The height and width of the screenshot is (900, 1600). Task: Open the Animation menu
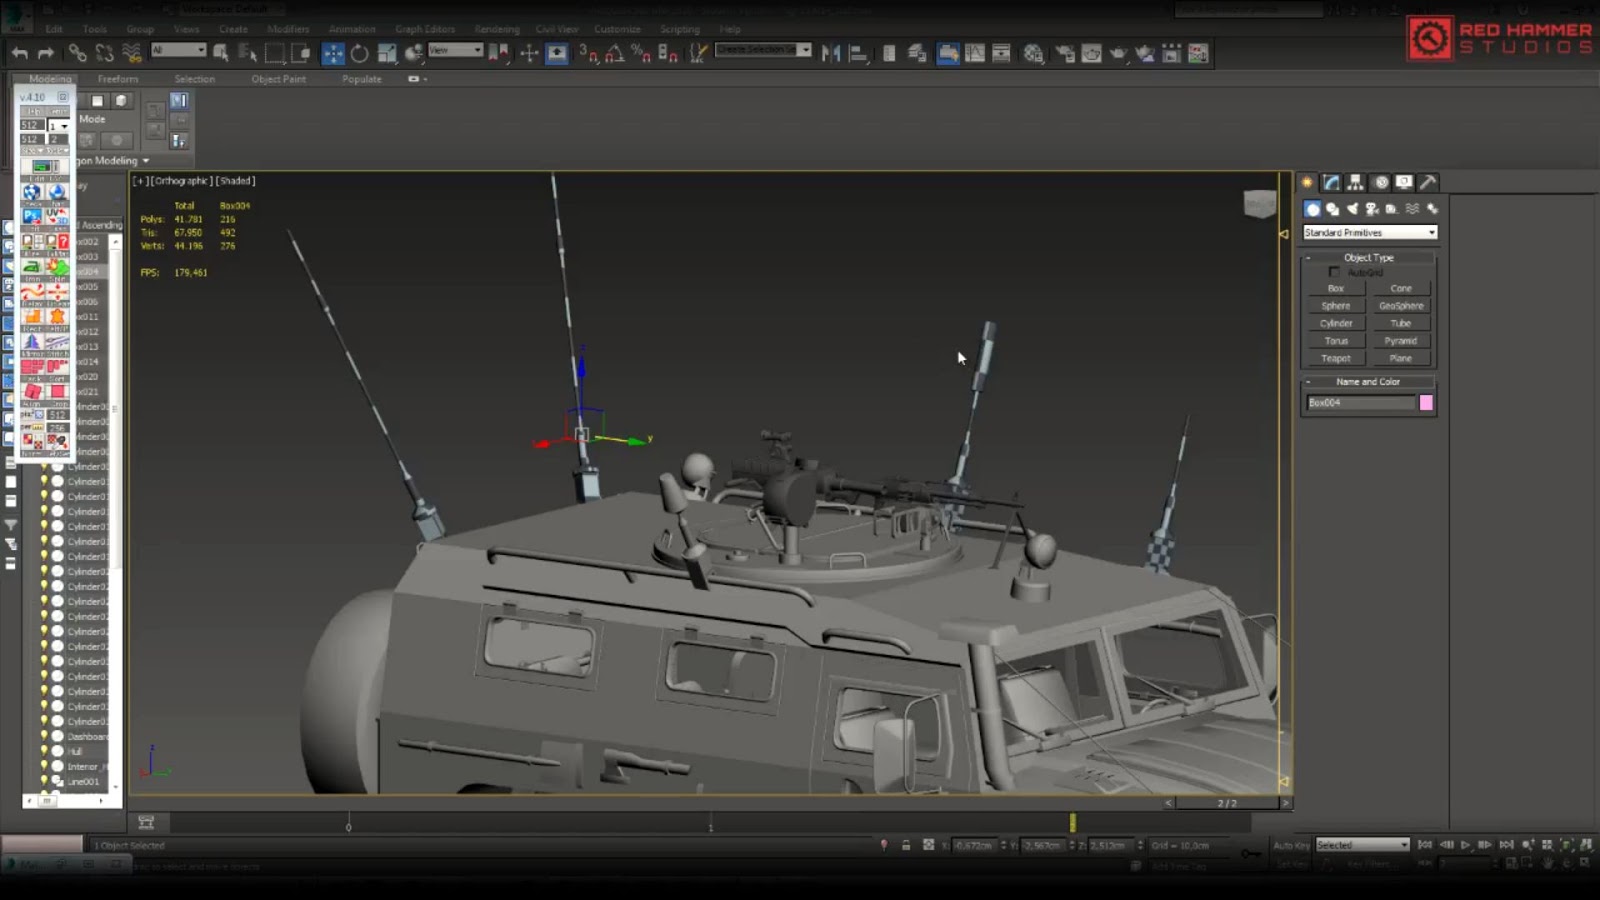(352, 29)
